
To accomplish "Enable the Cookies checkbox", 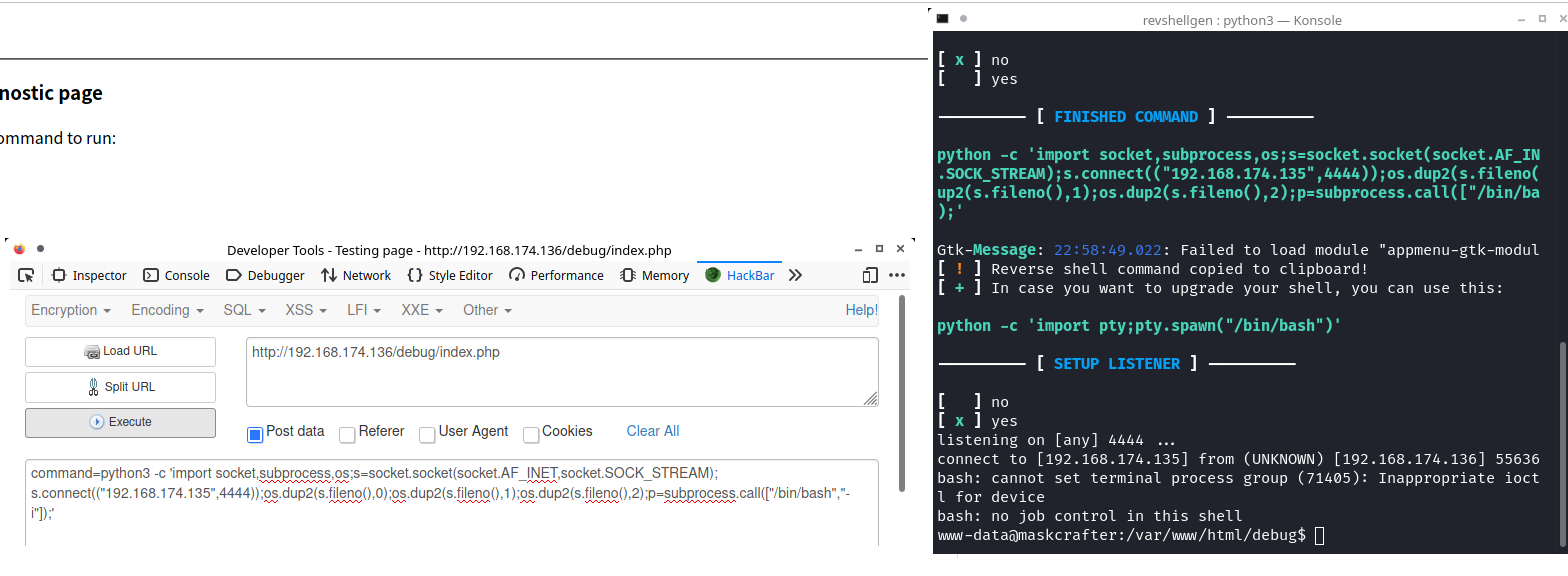I will 531,434.
